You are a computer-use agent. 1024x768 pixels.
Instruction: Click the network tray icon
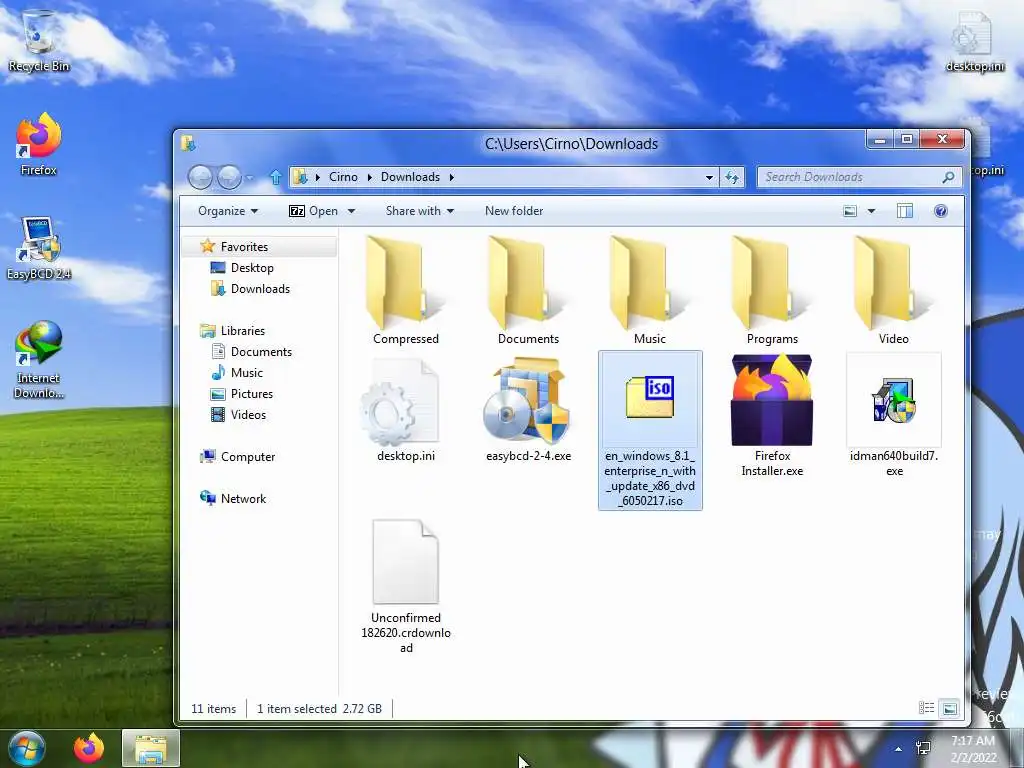923,748
